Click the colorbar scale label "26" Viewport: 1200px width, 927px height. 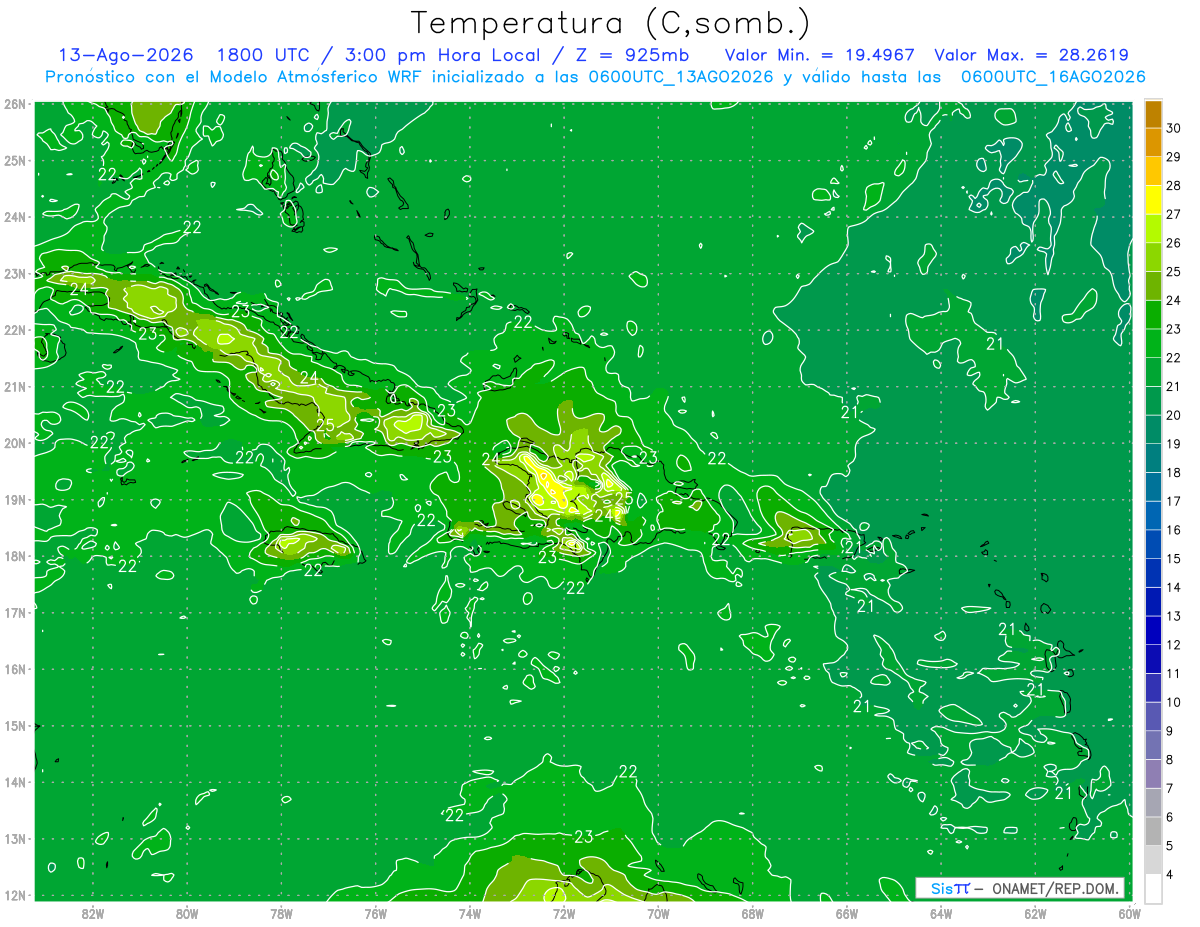1173,243
